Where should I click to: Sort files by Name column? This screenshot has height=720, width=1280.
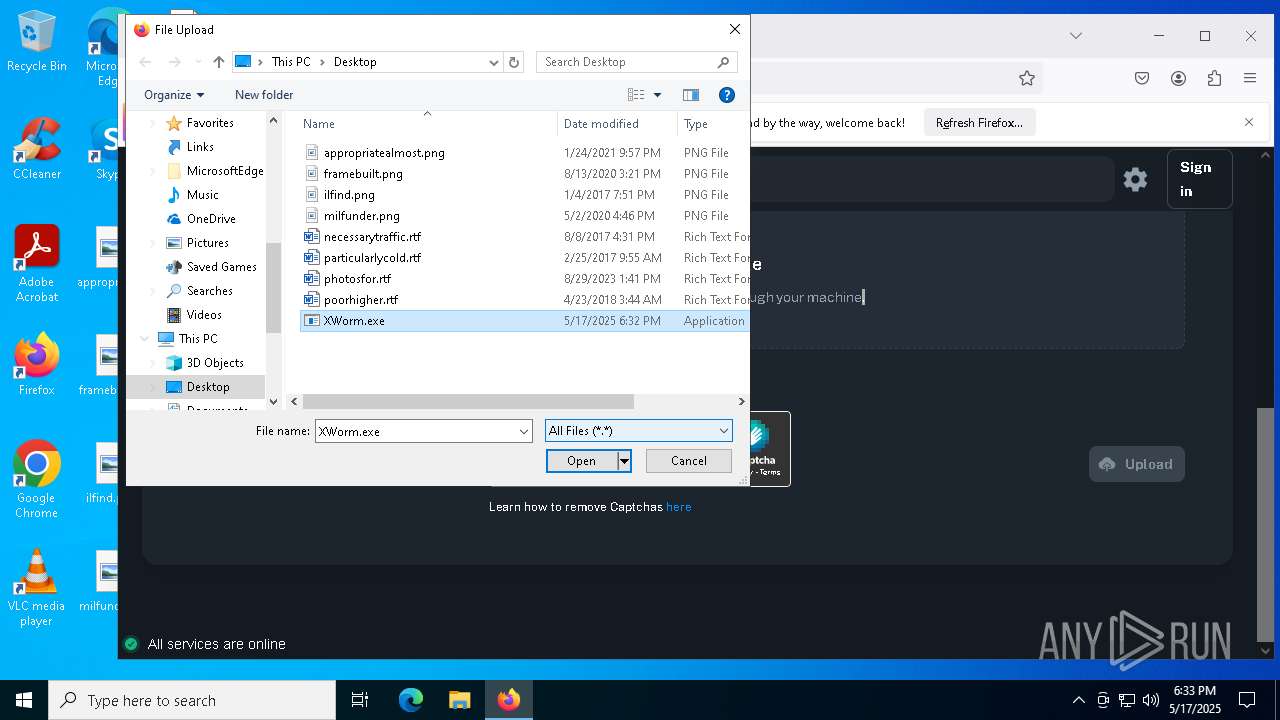point(428,124)
